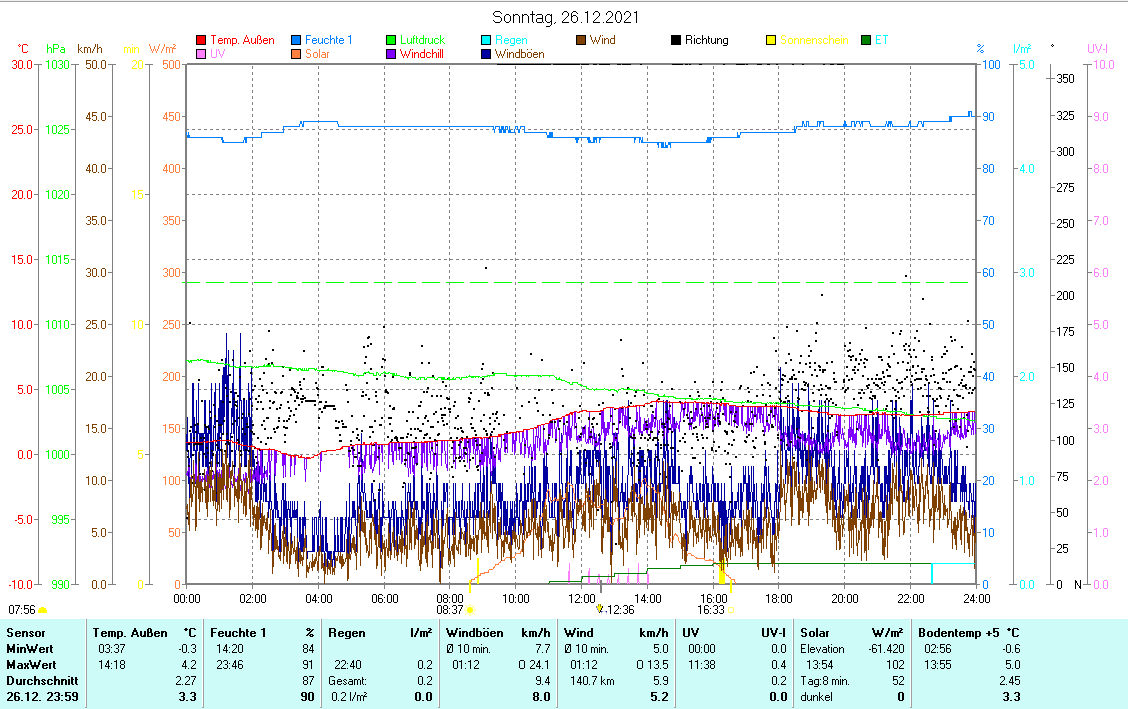Click the dark green ET legend square
Image resolution: width=1128 pixels, height=709 pixels.
pos(866,41)
